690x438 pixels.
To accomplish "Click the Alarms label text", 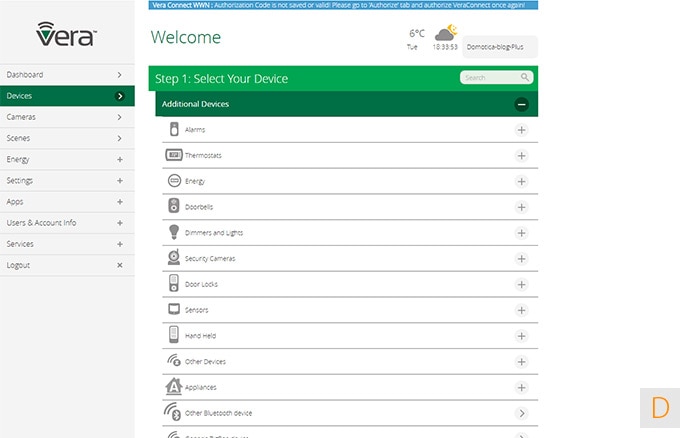I will (x=195, y=130).
